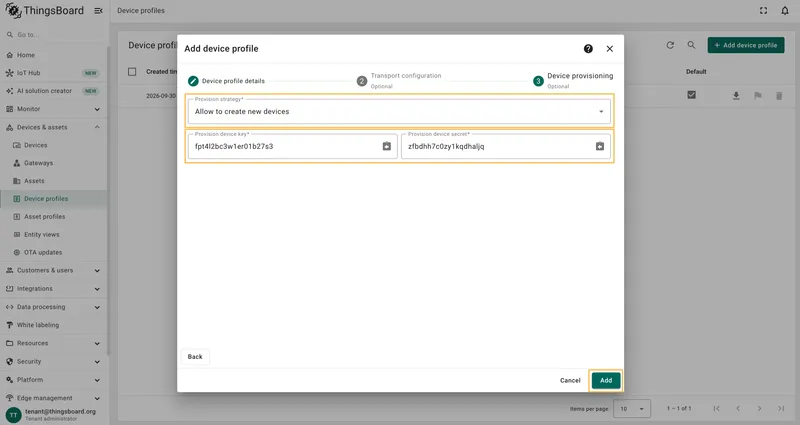Click the Device profiles breadcrumb title

141,11
